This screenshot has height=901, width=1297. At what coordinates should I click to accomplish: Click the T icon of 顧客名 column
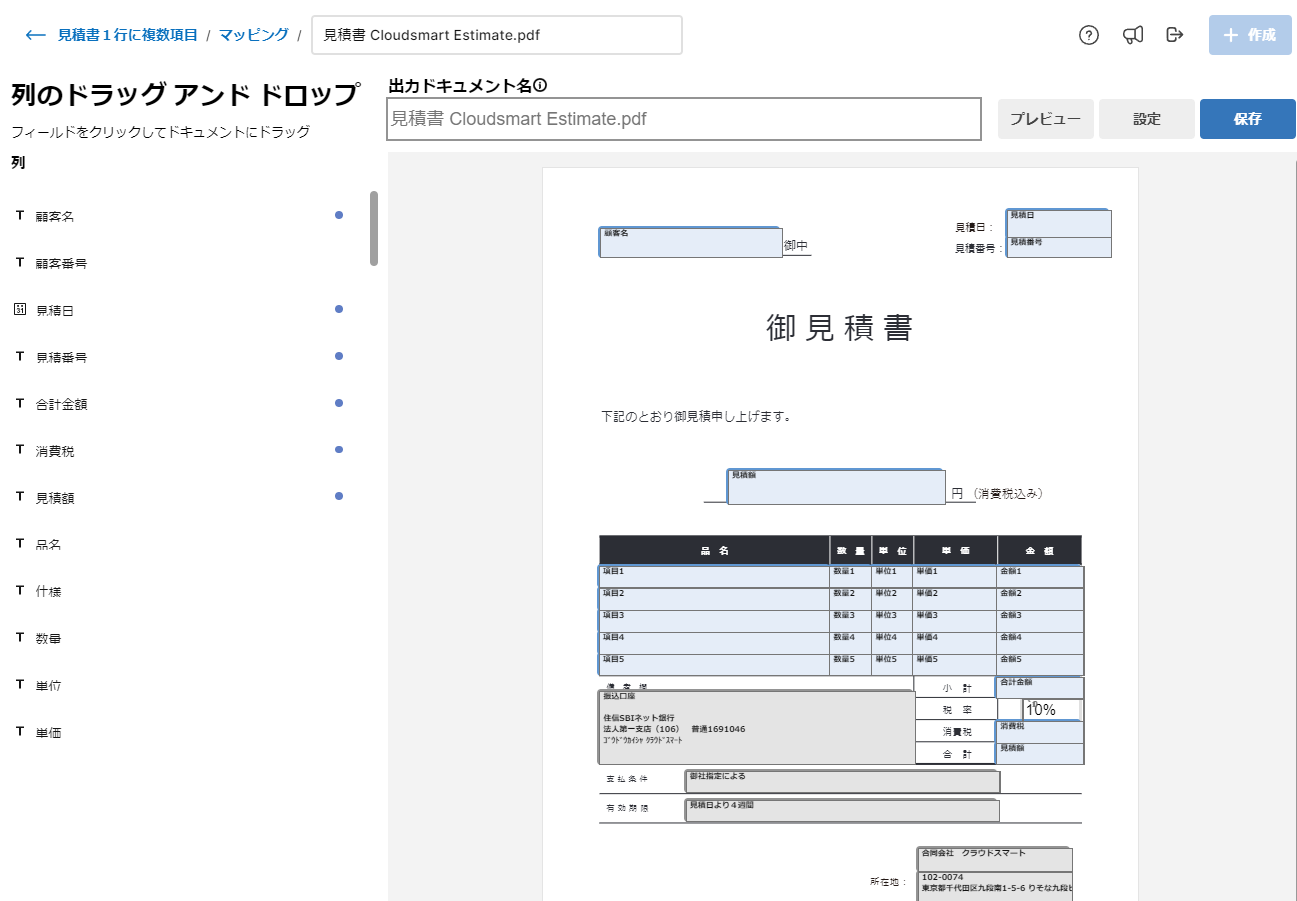point(19,215)
